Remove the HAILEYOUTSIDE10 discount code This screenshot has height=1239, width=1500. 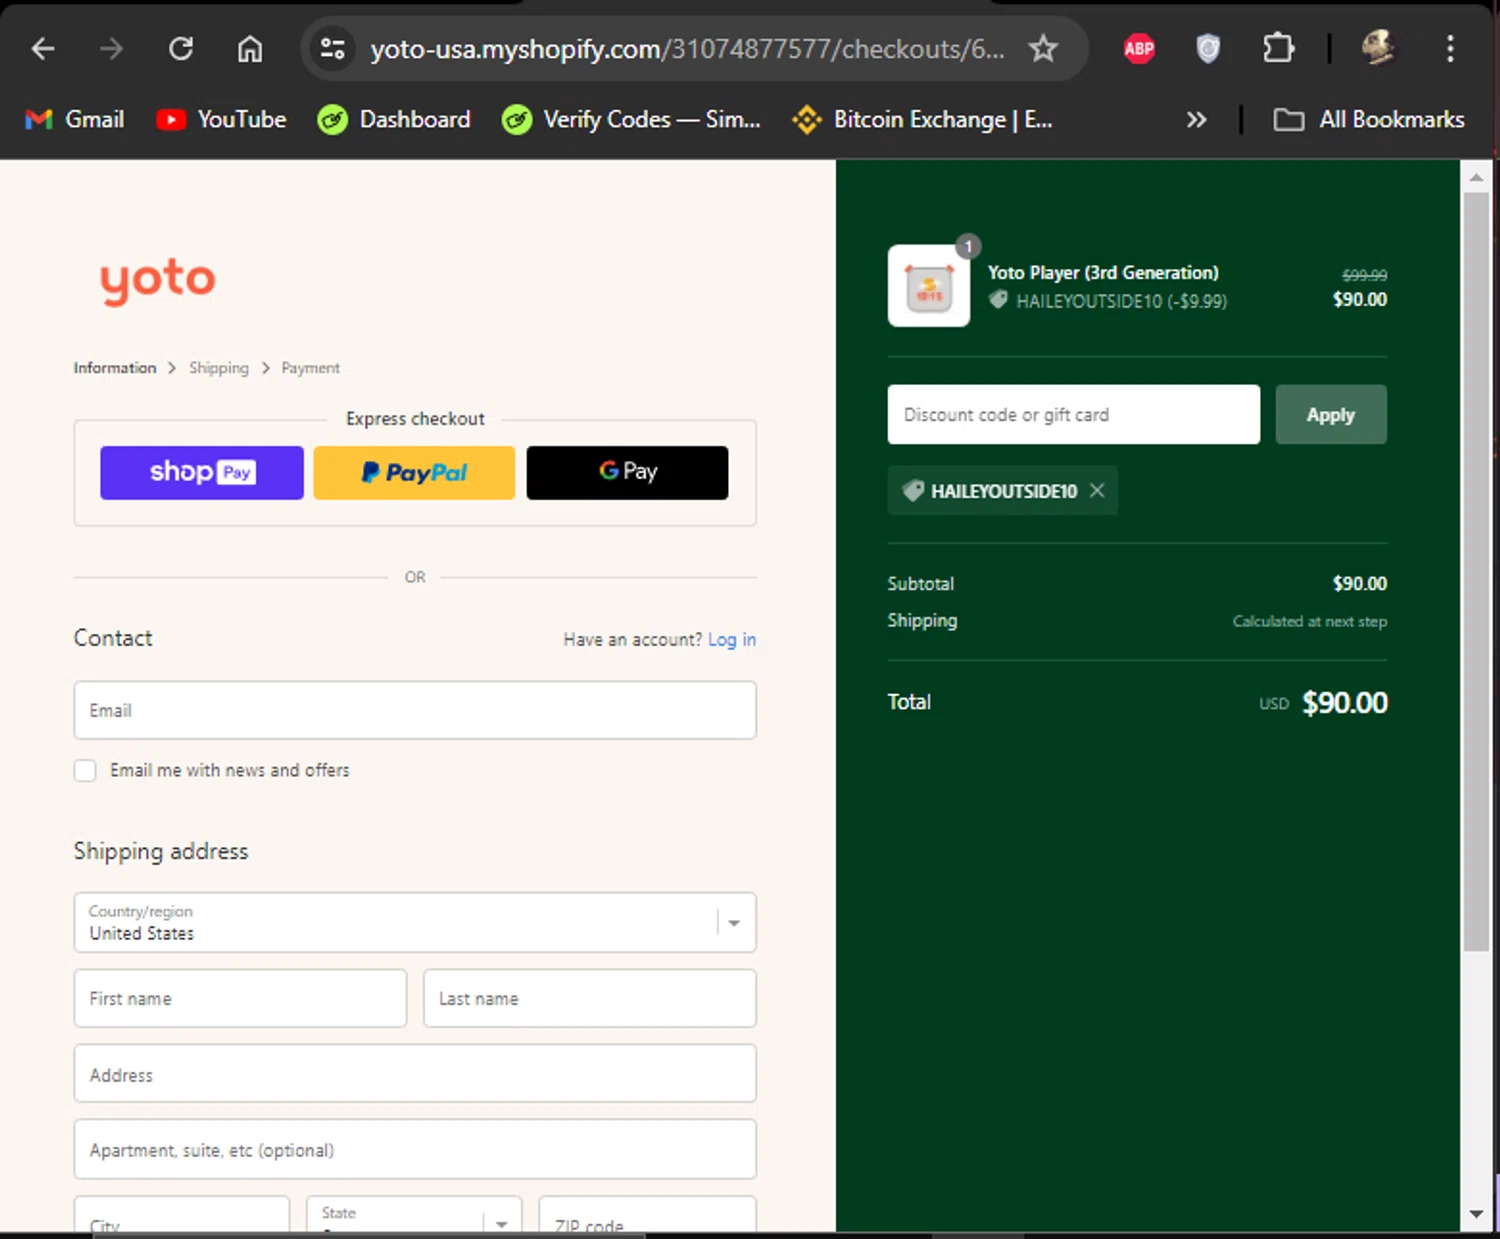click(x=1097, y=490)
